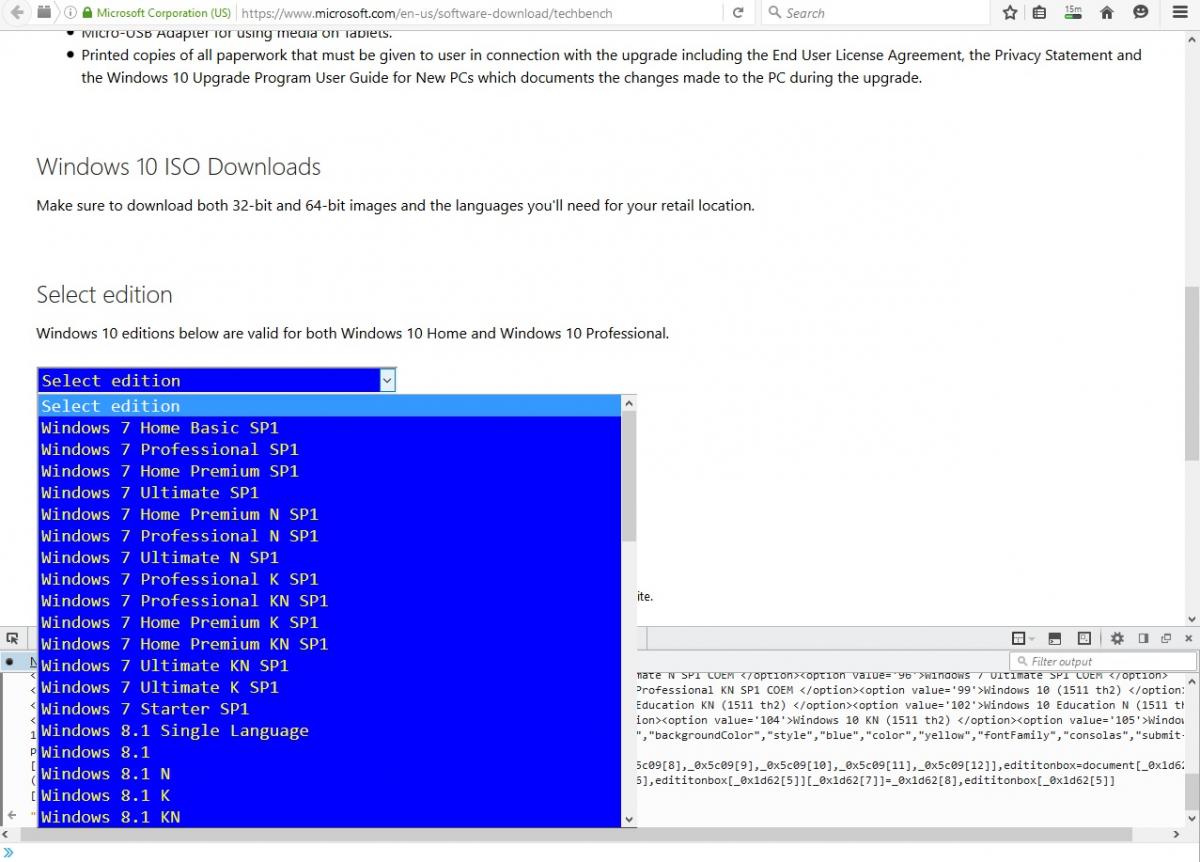1200x862 pixels.
Task: Click the URL address bar
Action: 480,13
